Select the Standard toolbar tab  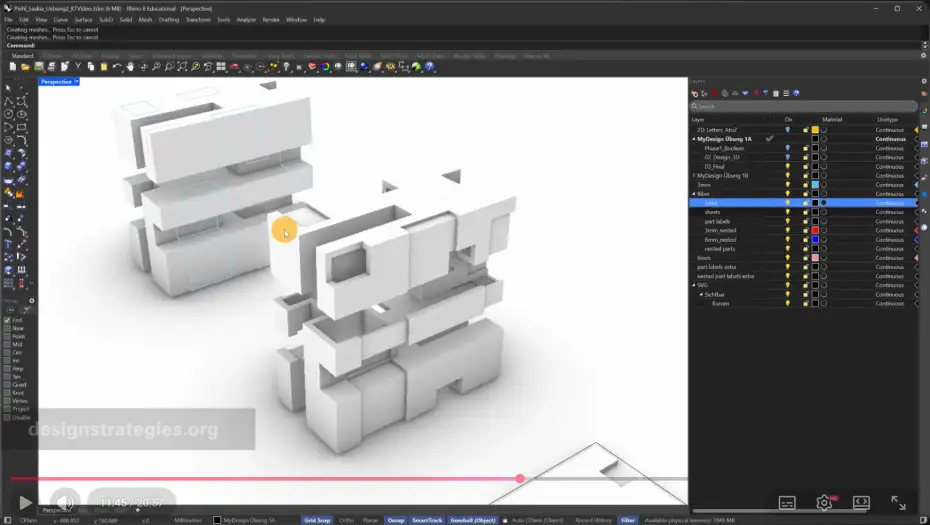23,56
